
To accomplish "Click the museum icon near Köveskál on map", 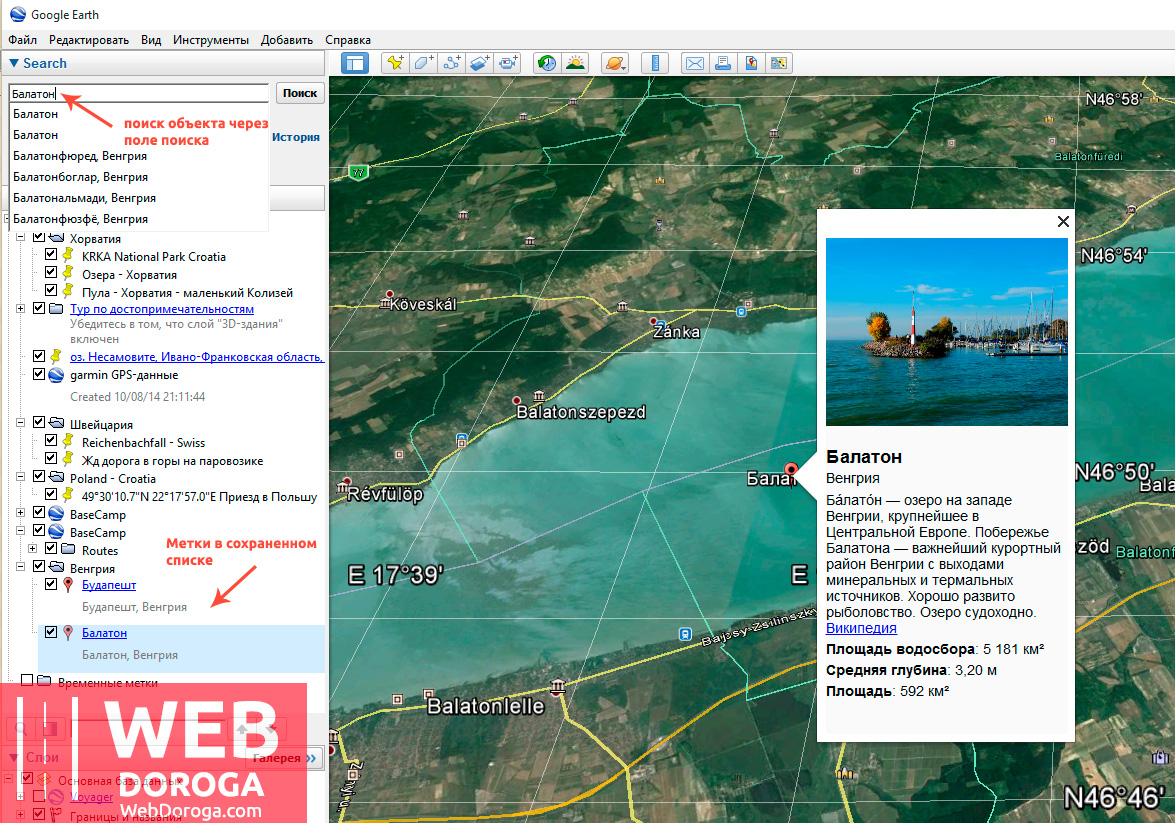I will pyautogui.click(x=384, y=304).
